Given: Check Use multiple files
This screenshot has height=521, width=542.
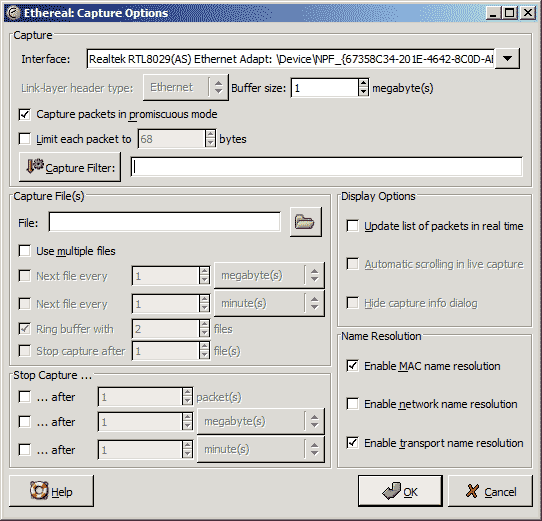Looking at the screenshot, I should point(25,251).
